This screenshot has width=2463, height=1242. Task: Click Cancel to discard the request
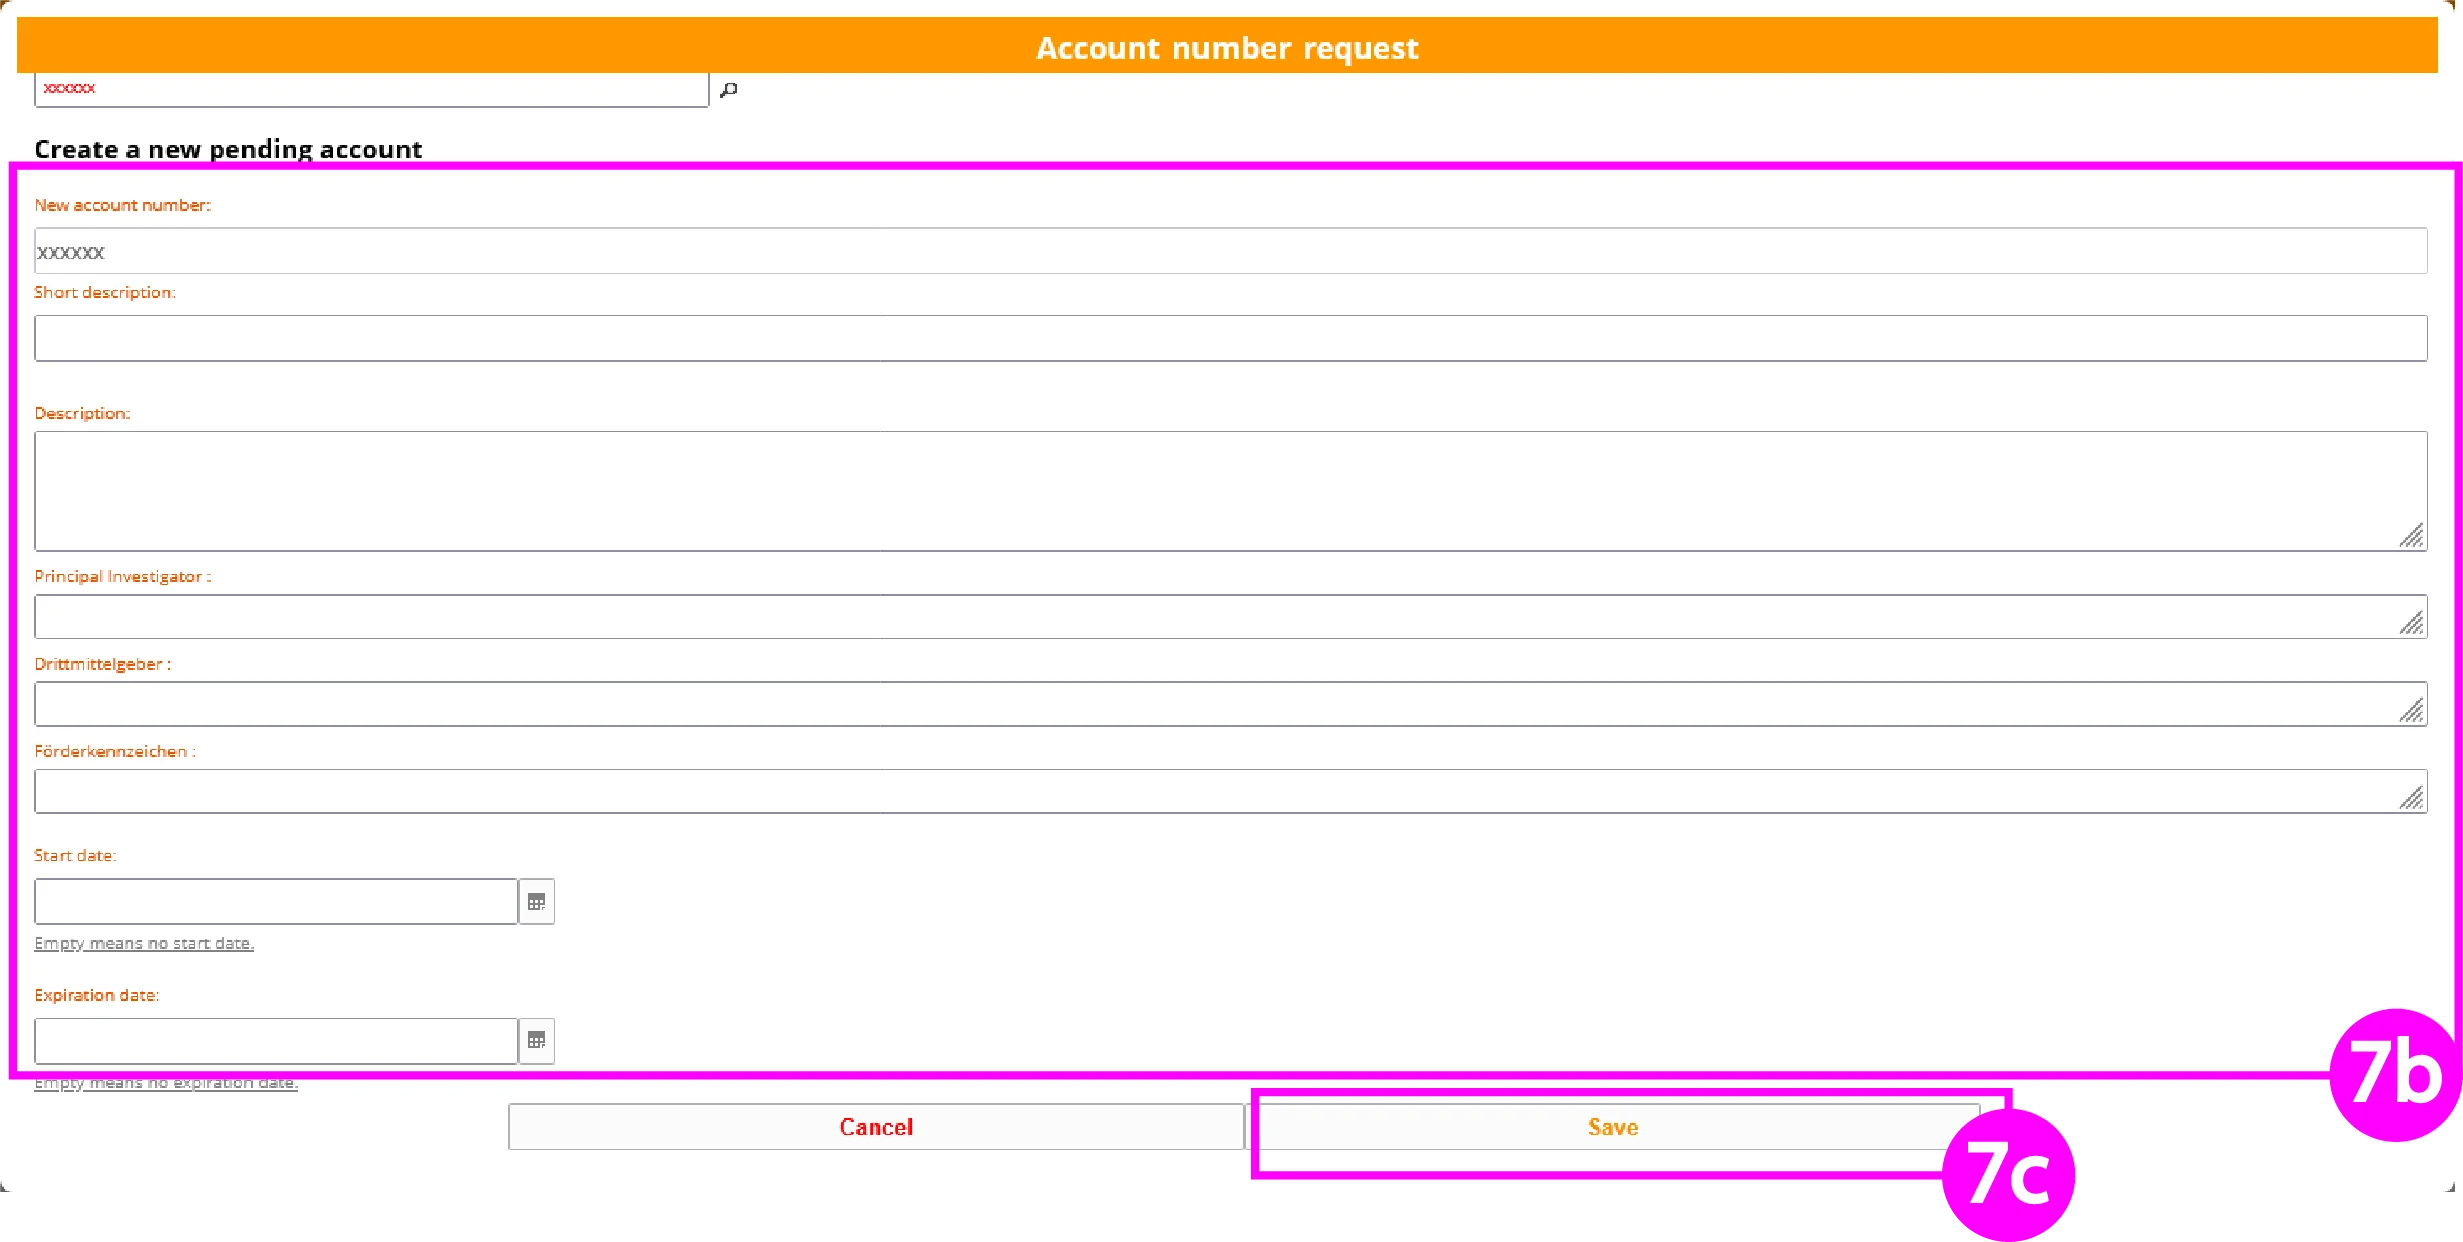tap(875, 1126)
